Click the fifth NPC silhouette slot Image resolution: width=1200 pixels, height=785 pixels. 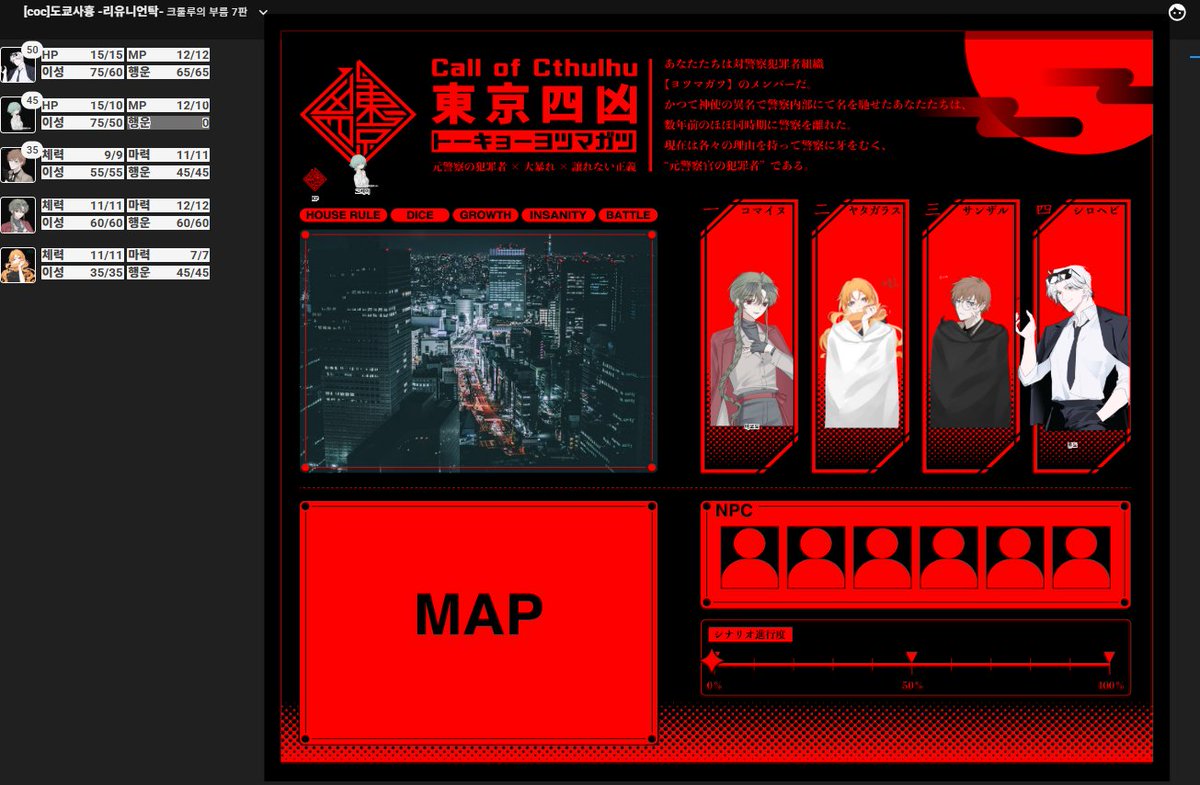coord(1015,557)
